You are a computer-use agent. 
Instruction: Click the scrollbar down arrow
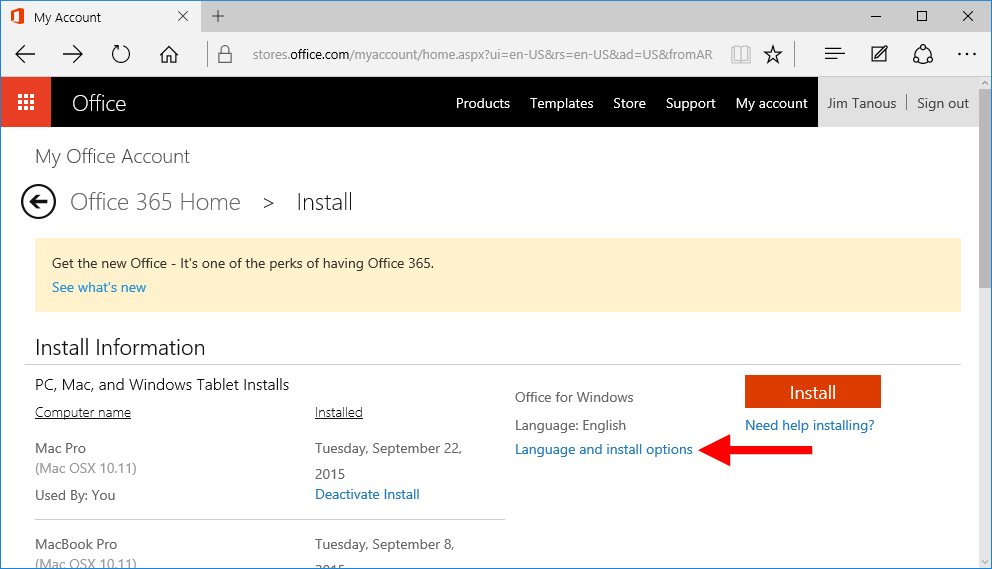click(x=985, y=561)
